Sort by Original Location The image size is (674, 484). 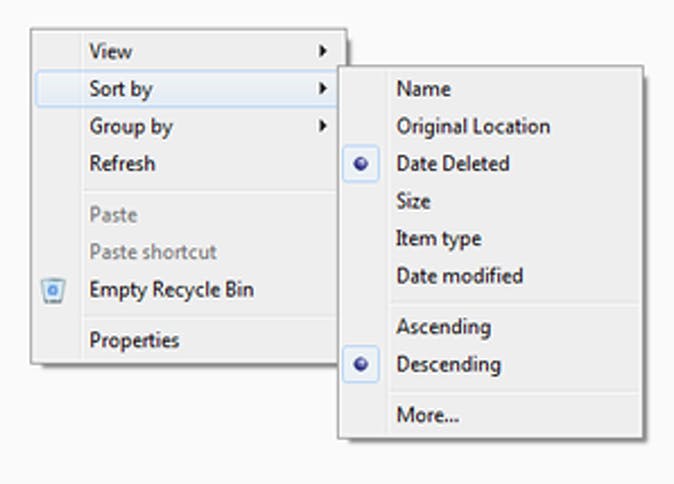pos(473,126)
